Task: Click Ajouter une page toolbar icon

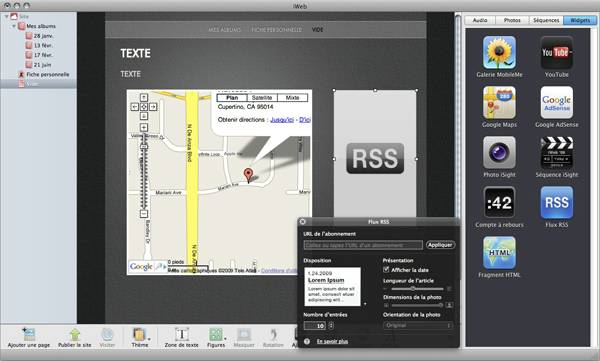Action: (x=29, y=334)
